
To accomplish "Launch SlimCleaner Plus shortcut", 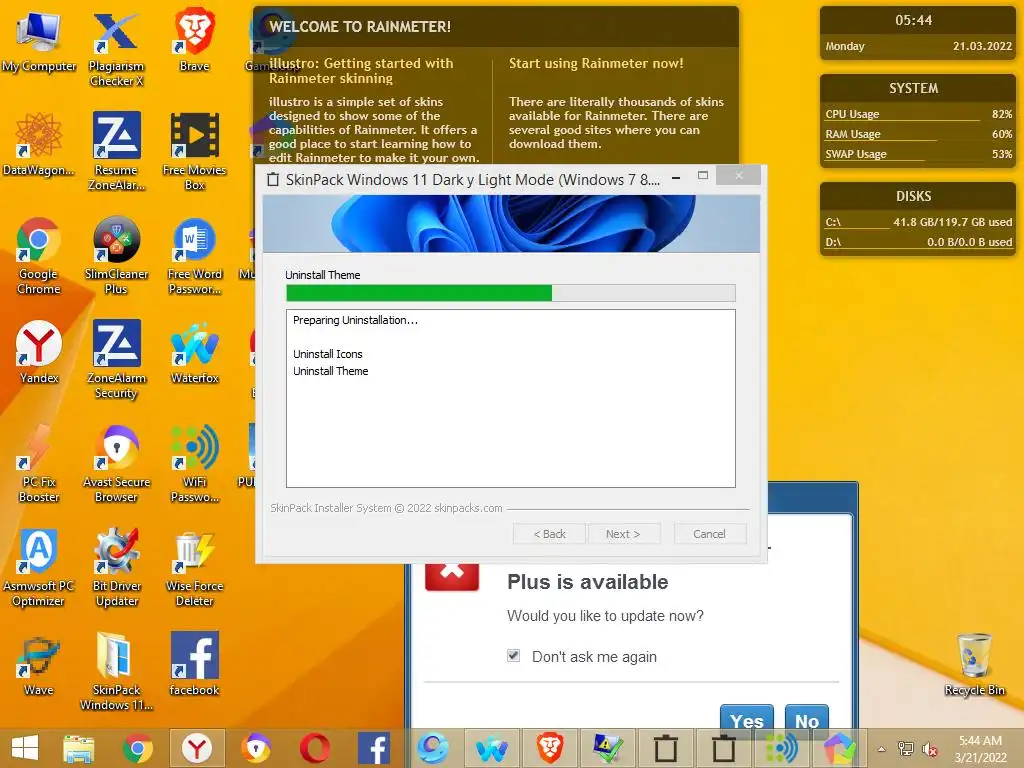I will (x=116, y=256).
